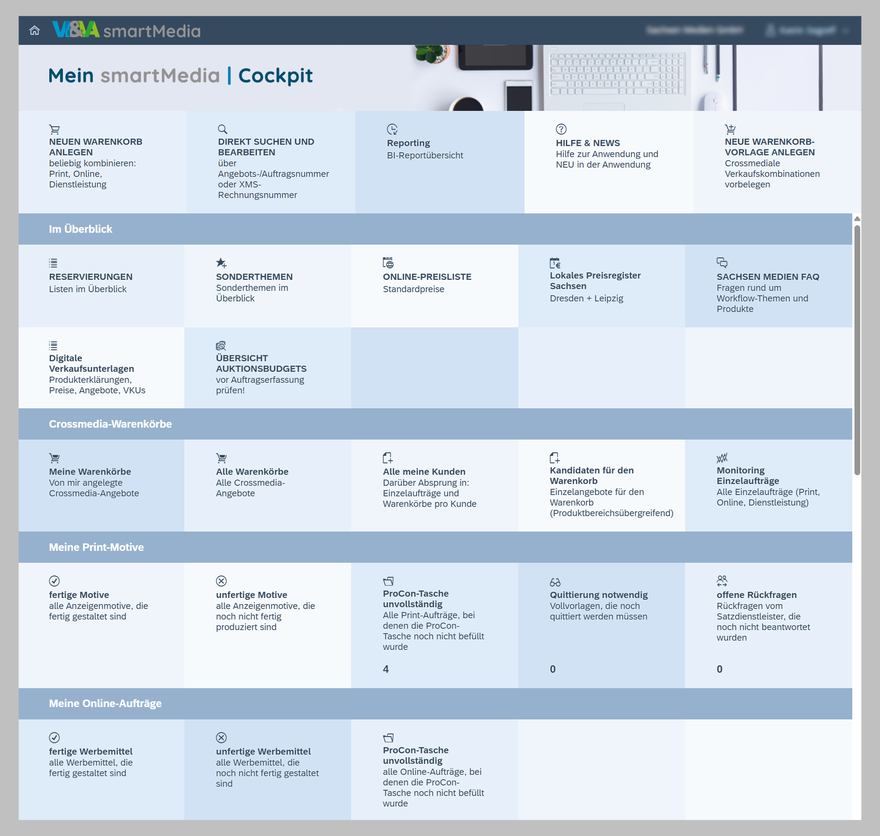The image size is (880, 836).
Task: Open Lokales Preisregister Sachsen title
Action: [595, 281]
